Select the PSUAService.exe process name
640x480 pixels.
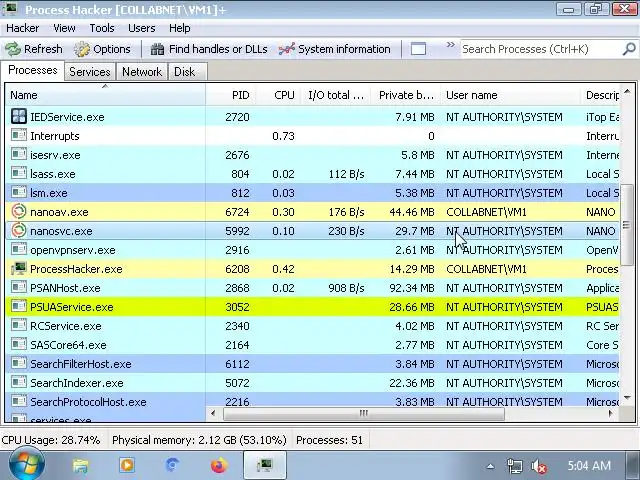(72, 307)
